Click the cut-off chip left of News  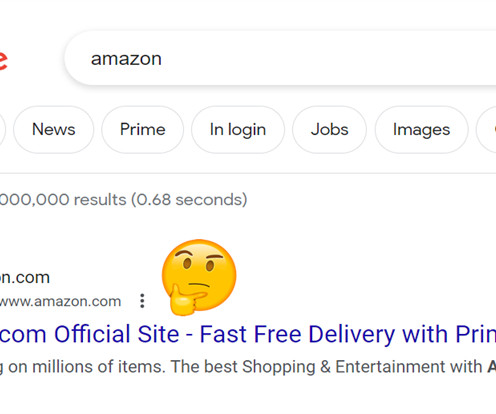2,130
